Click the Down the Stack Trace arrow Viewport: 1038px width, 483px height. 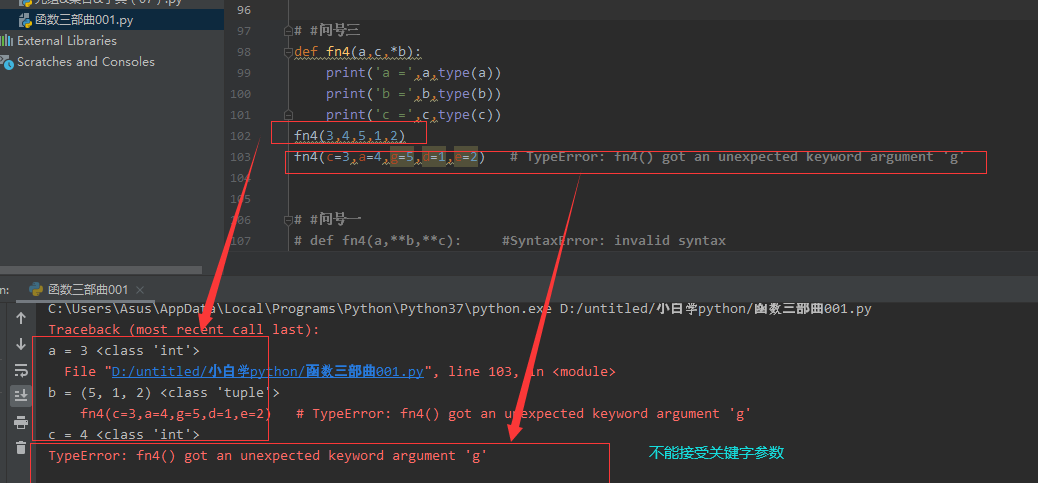(x=21, y=344)
